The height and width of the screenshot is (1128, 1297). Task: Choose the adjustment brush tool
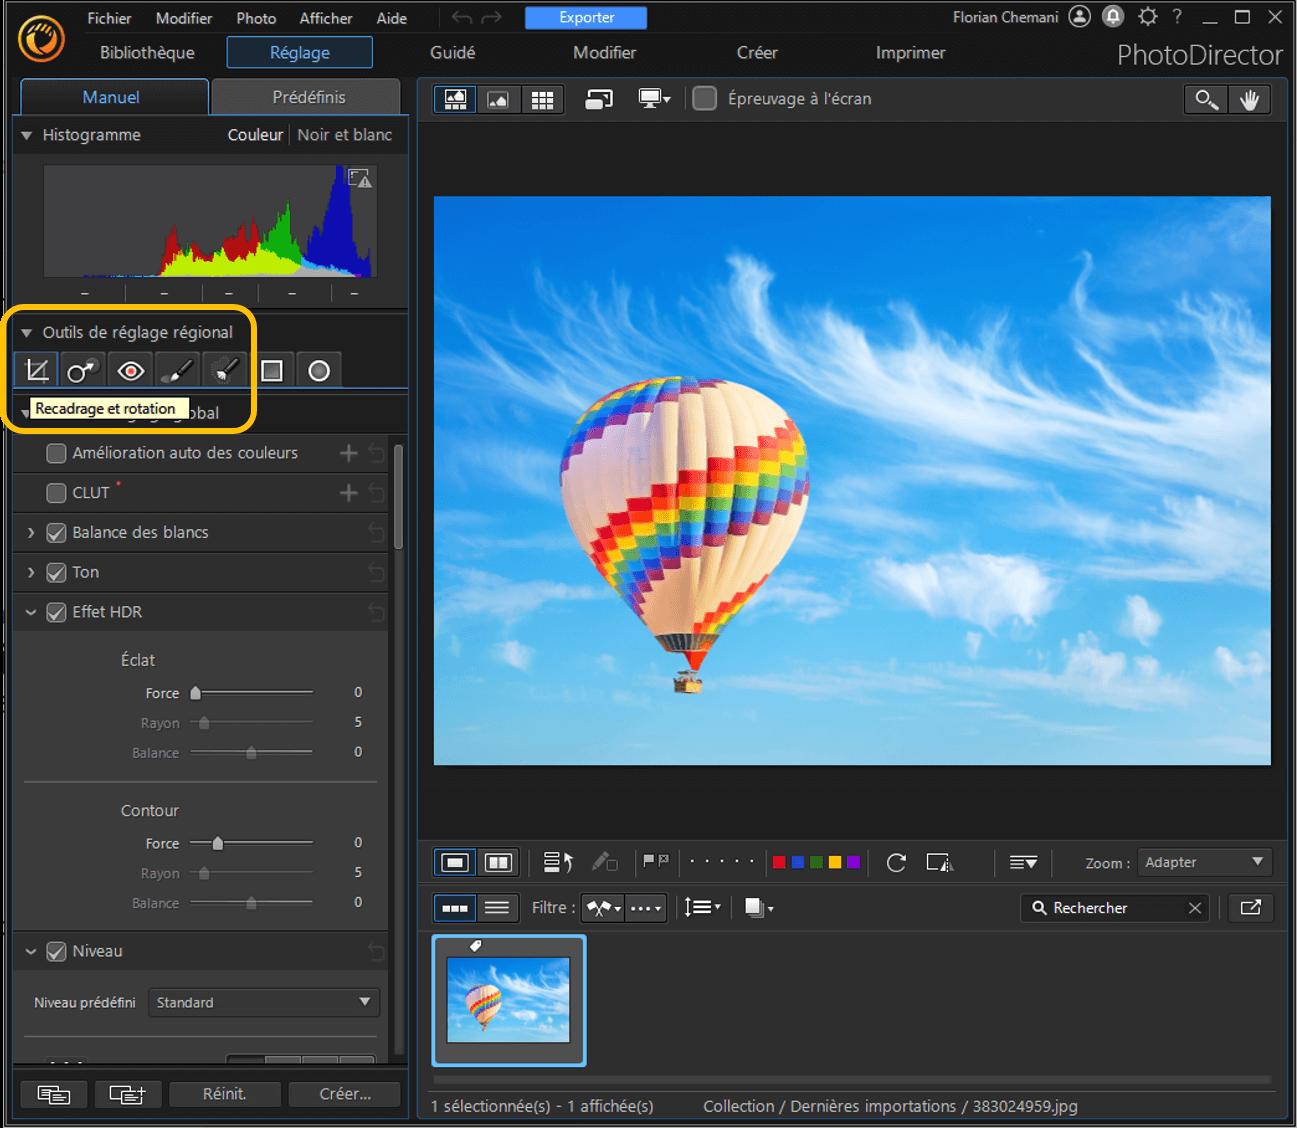[x=177, y=371]
